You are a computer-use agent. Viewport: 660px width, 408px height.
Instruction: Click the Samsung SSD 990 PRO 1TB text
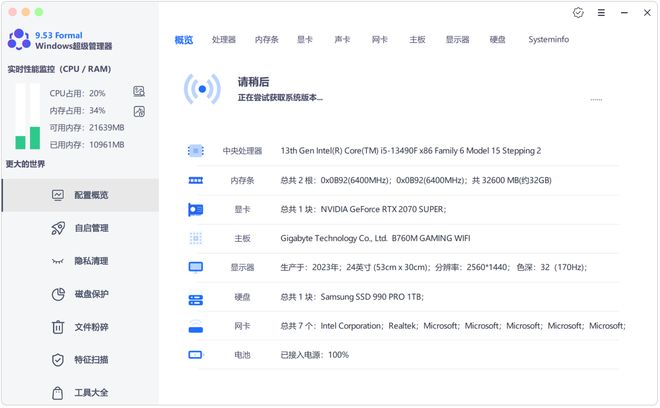pyautogui.click(x=352, y=297)
